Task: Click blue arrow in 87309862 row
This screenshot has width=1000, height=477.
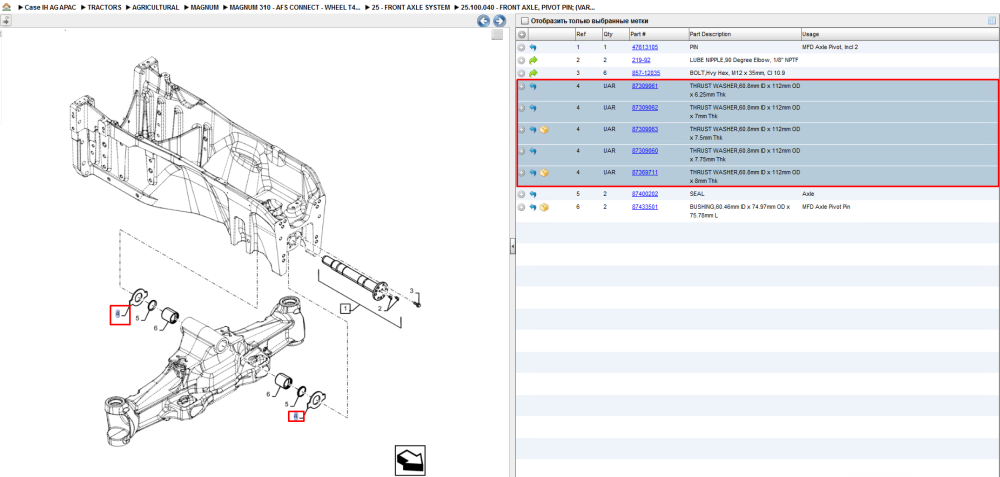Action: [533, 108]
